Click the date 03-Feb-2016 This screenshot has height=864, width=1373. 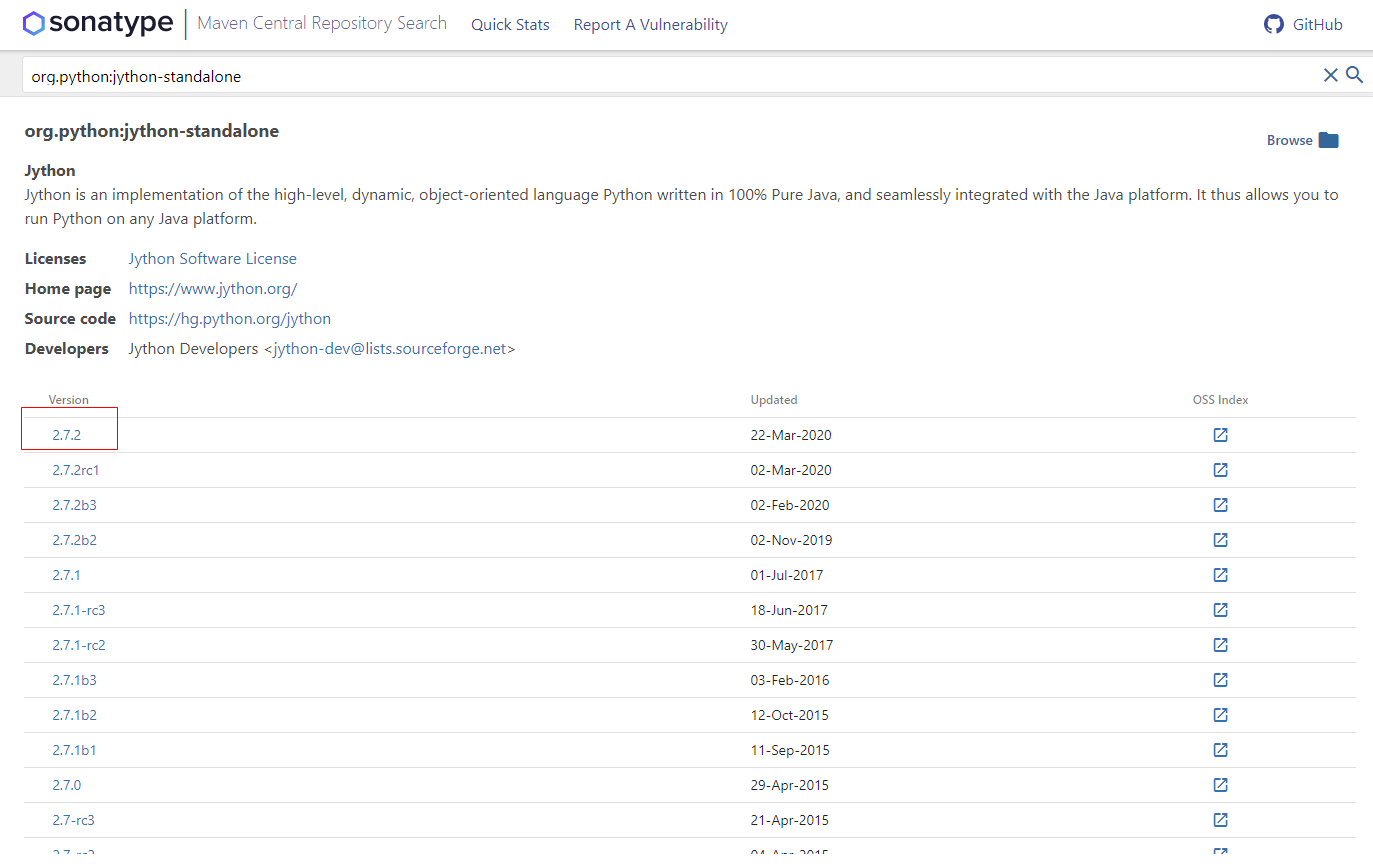click(x=790, y=680)
